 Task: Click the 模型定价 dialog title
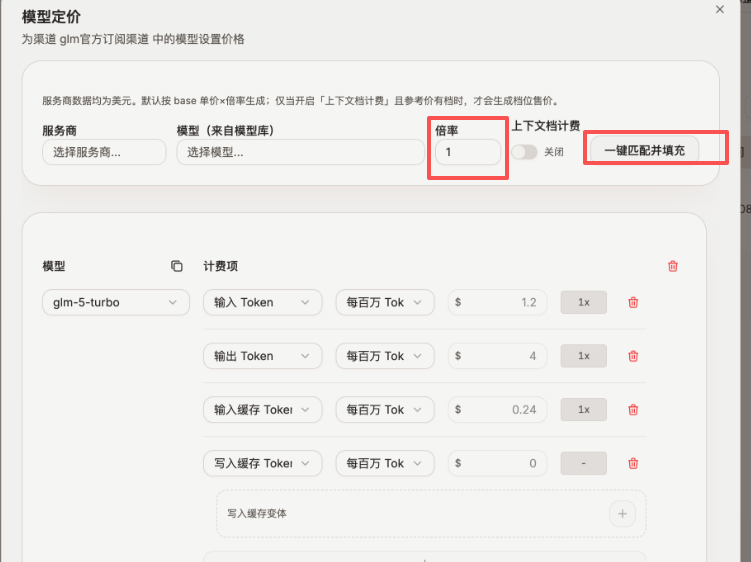pos(51,17)
